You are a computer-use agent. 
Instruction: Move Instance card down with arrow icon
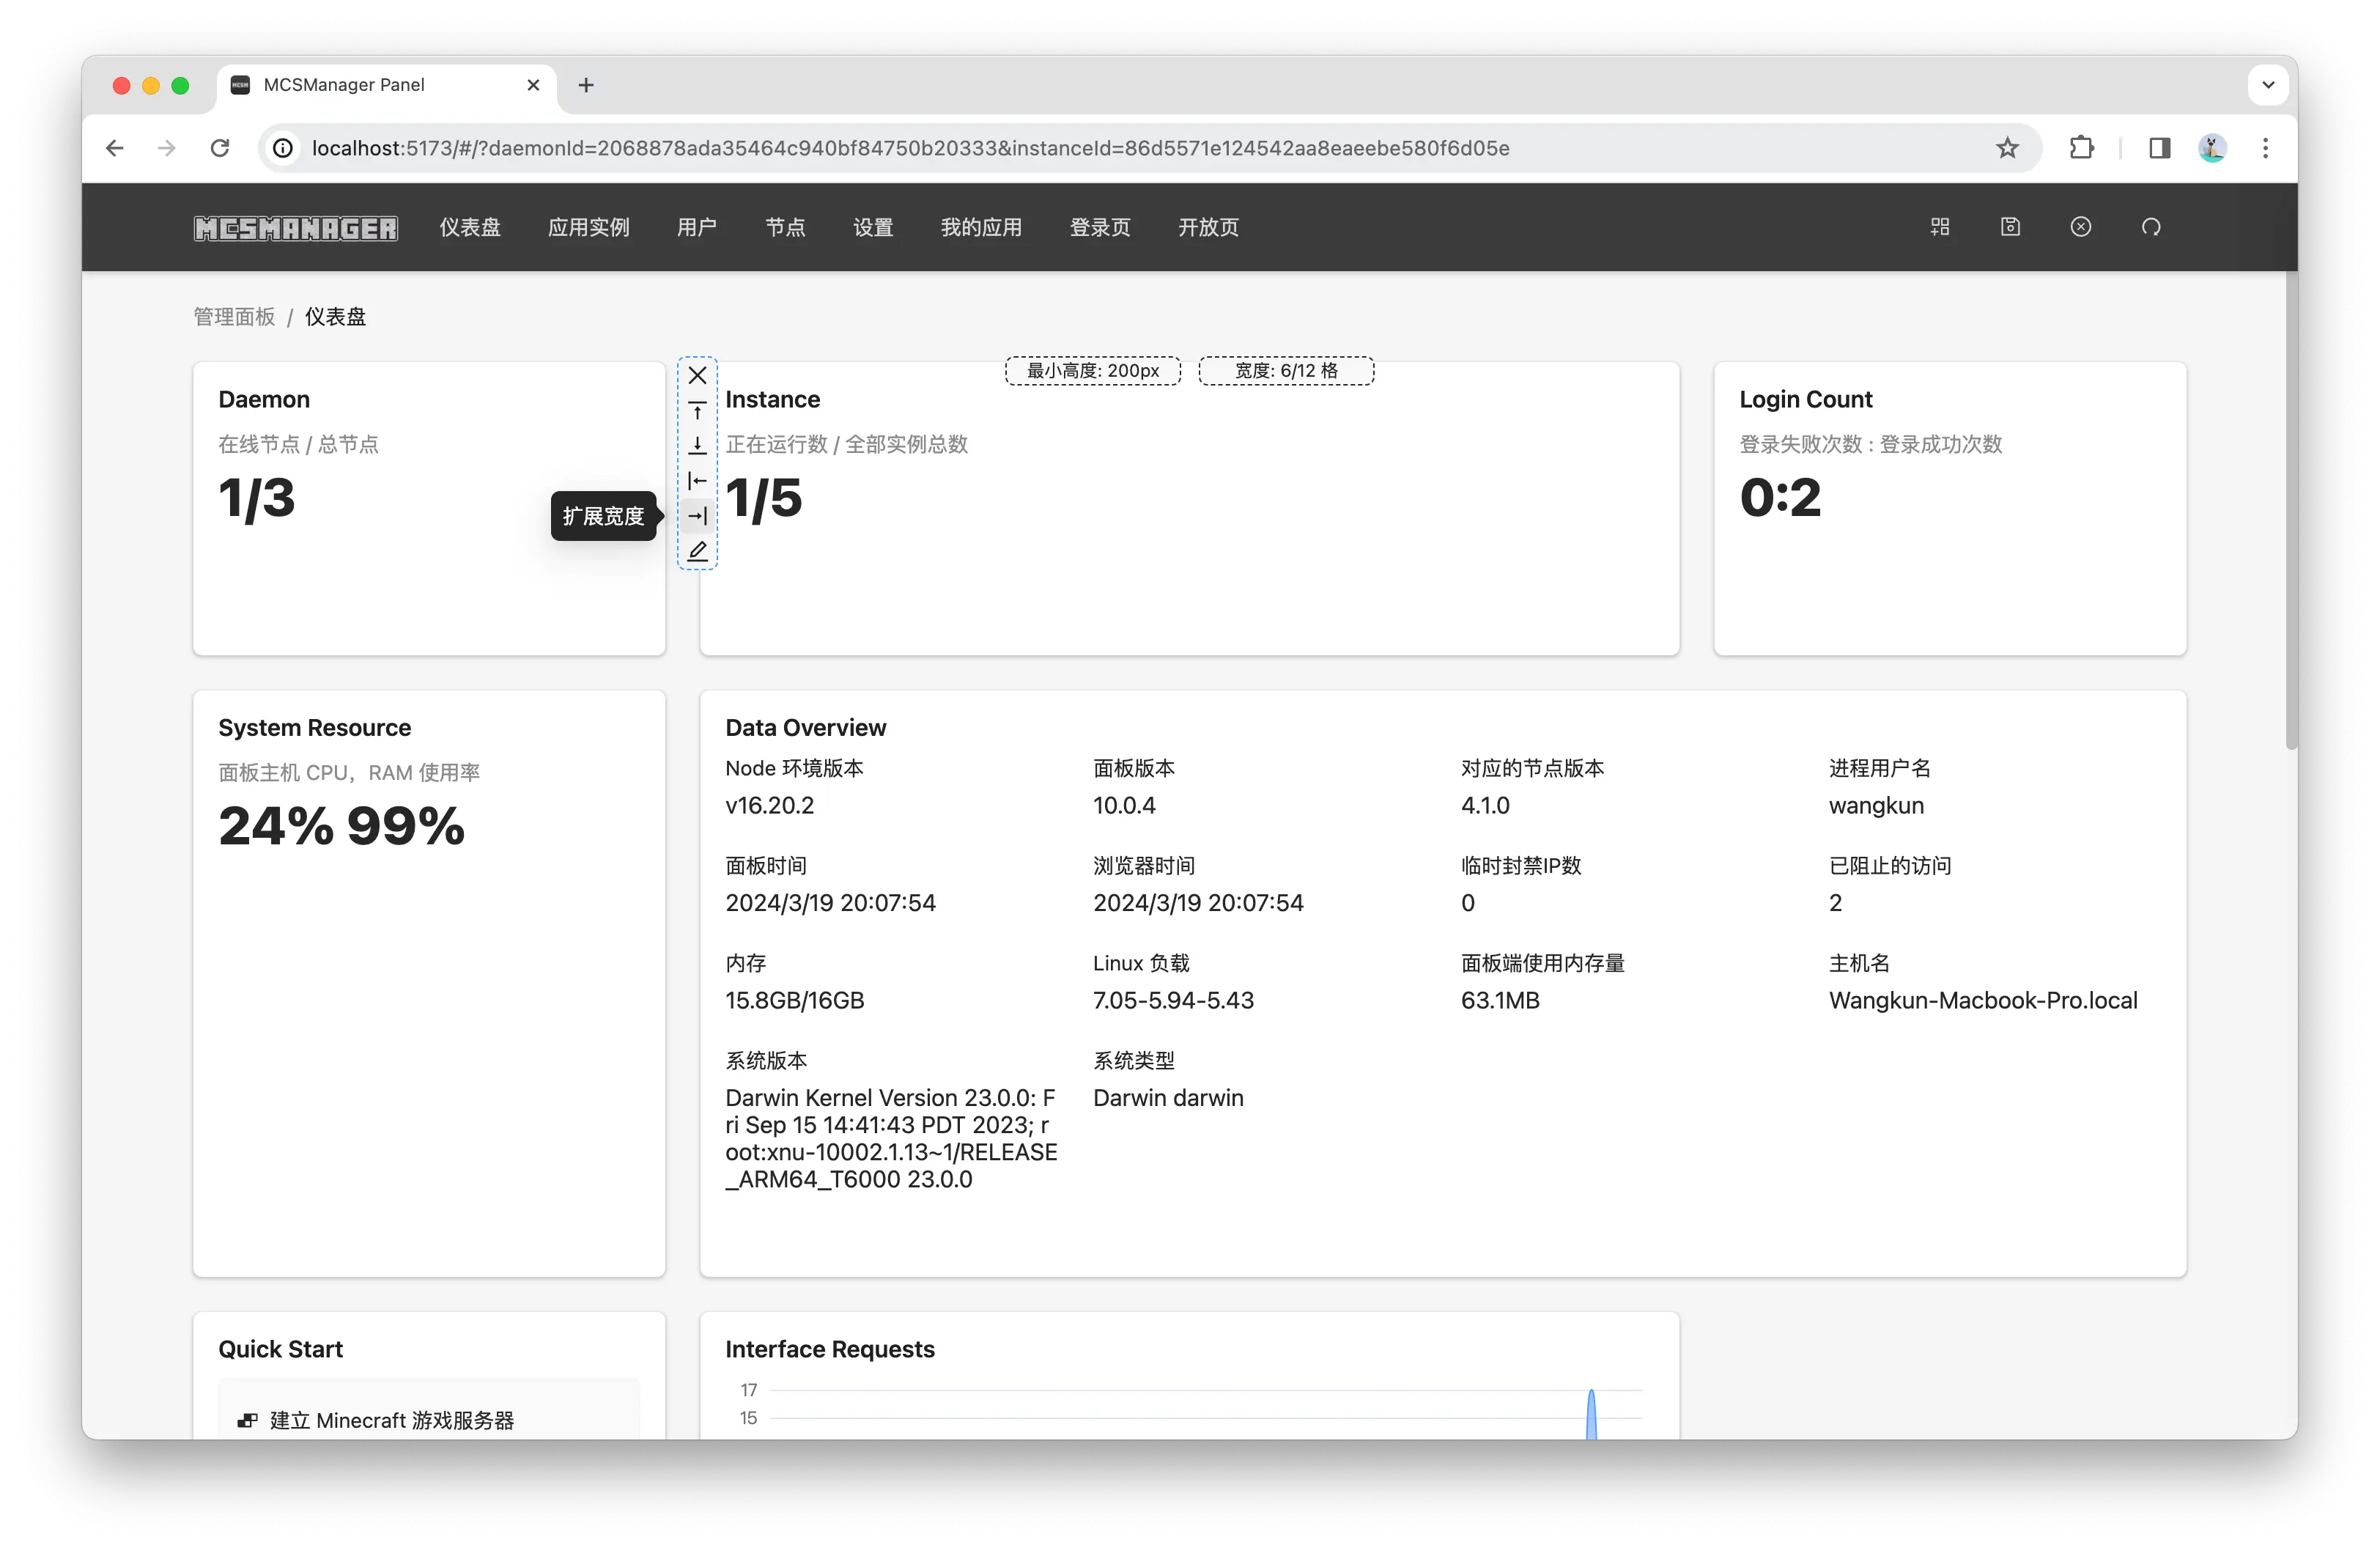pos(698,446)
